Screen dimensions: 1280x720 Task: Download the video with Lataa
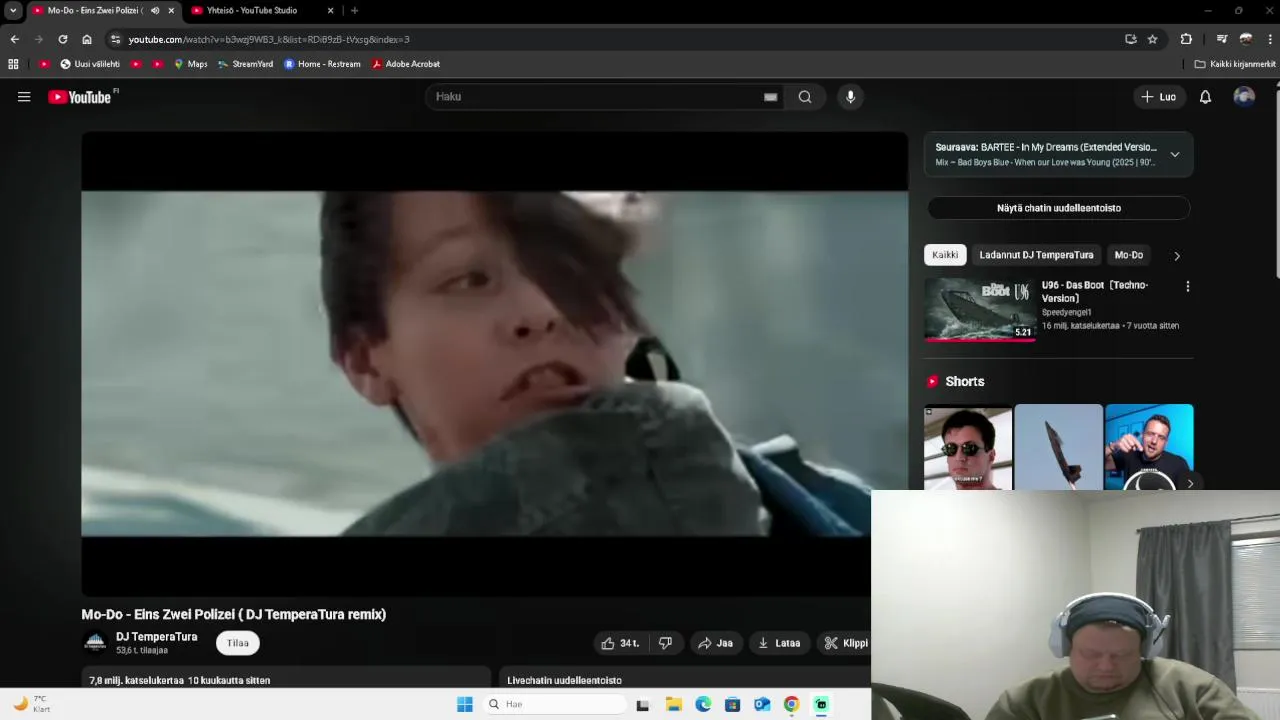tap(779, 643)
